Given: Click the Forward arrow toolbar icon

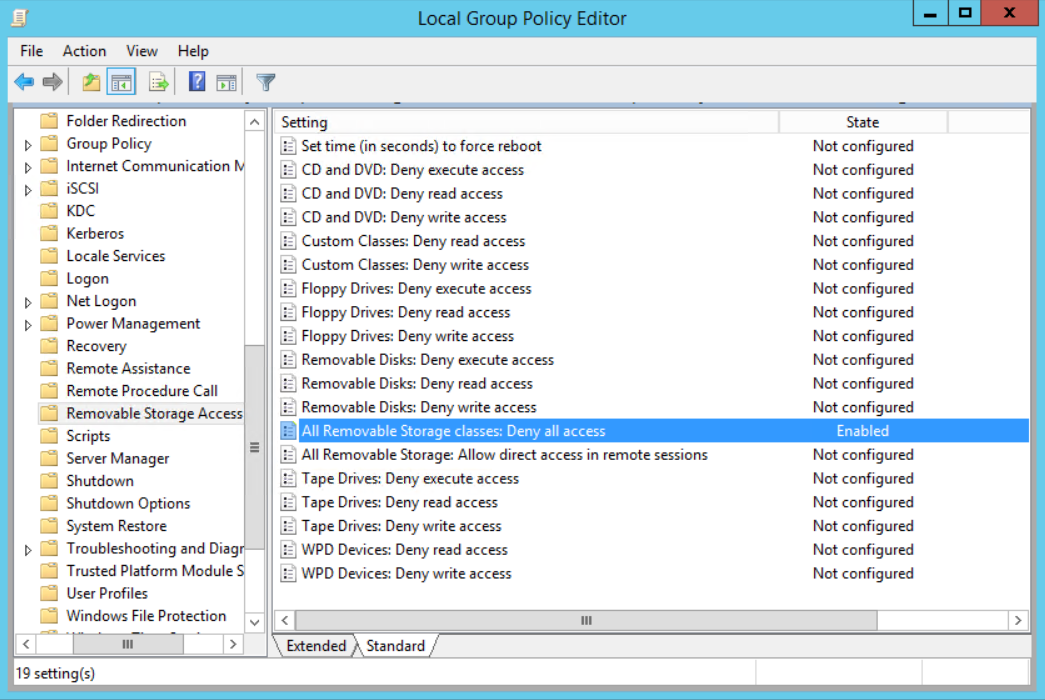Looking at the screenshot, I should point(52,82).
